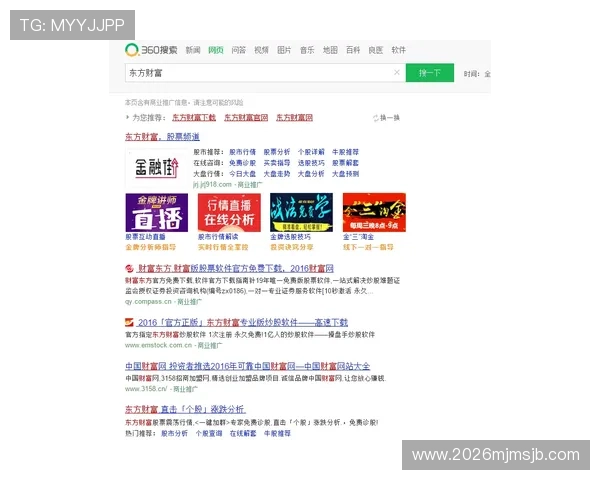Click the 股票互动直播 caption link

(x=145, y=237)
